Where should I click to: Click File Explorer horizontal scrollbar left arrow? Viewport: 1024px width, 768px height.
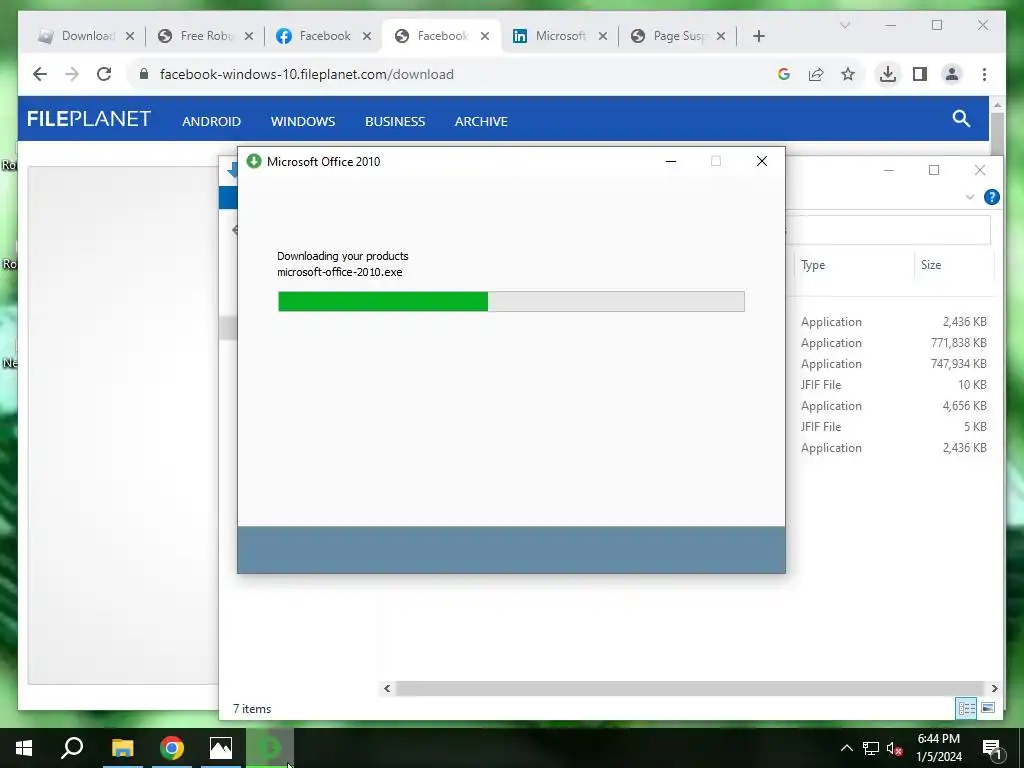387,688
